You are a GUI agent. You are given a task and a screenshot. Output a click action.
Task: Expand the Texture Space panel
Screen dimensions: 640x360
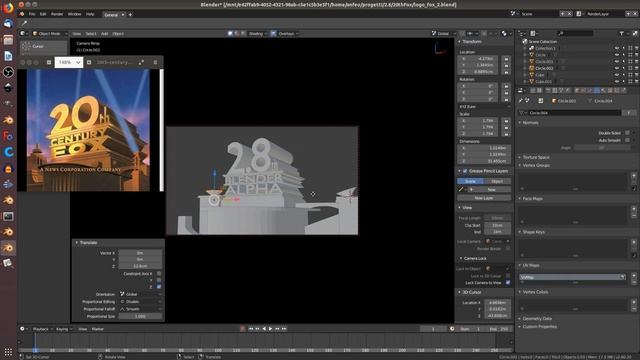[536, 157]
